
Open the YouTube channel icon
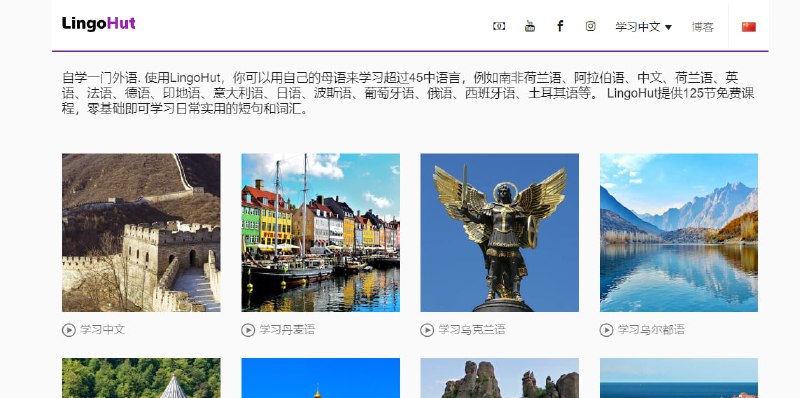click(530, 26)
